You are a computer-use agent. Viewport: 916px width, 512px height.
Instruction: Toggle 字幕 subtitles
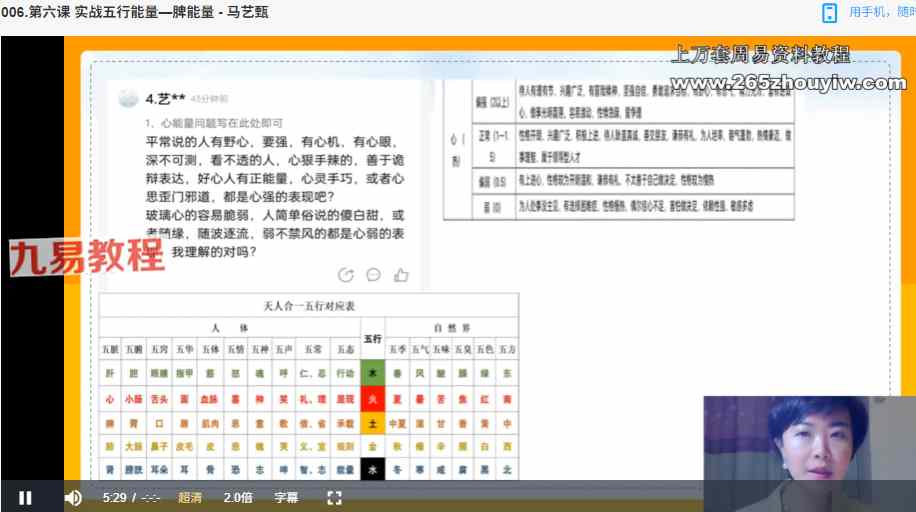click(x=286, y=497)
